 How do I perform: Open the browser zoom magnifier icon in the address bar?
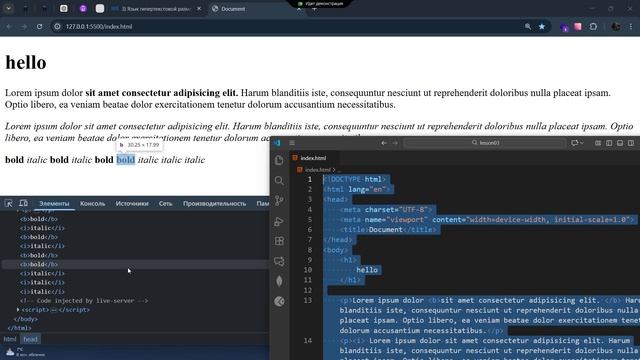528,27
